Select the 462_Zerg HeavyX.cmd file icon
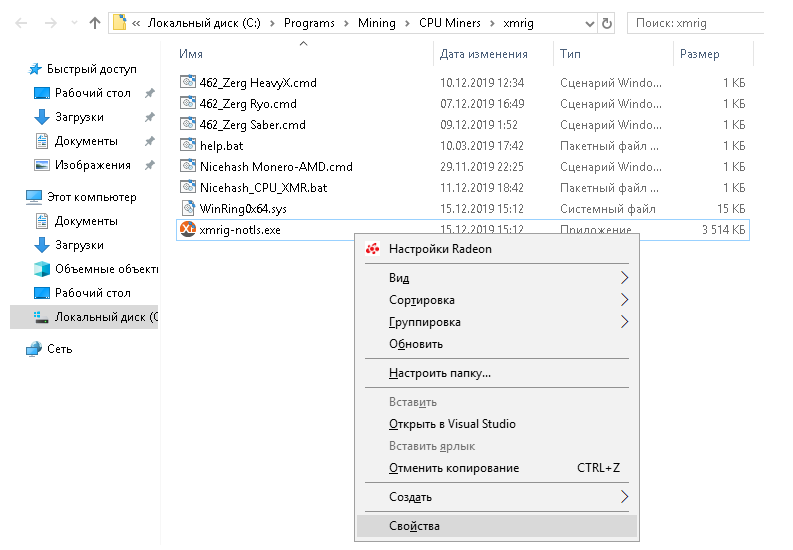Viewport: 793px width, 550px height. (x=188, y=81)
